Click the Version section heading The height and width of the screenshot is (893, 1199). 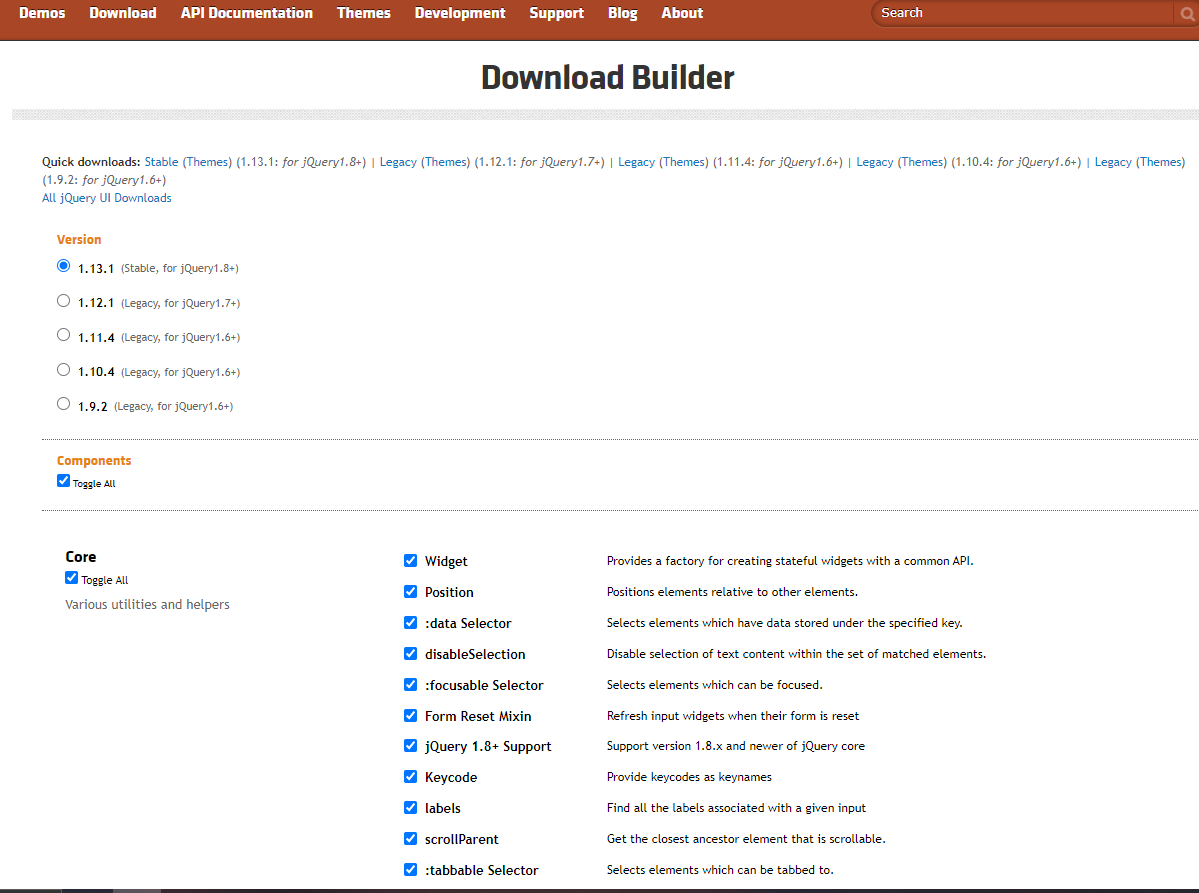[x=79, y=239]
